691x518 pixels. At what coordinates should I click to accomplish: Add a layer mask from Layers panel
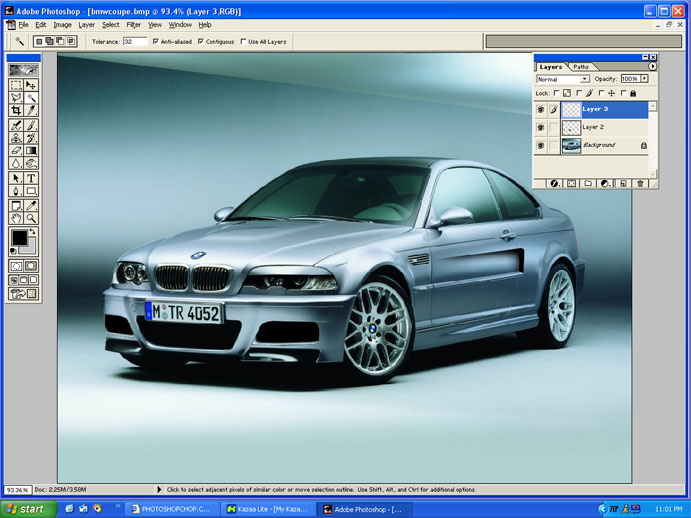[x=572, y=184]
